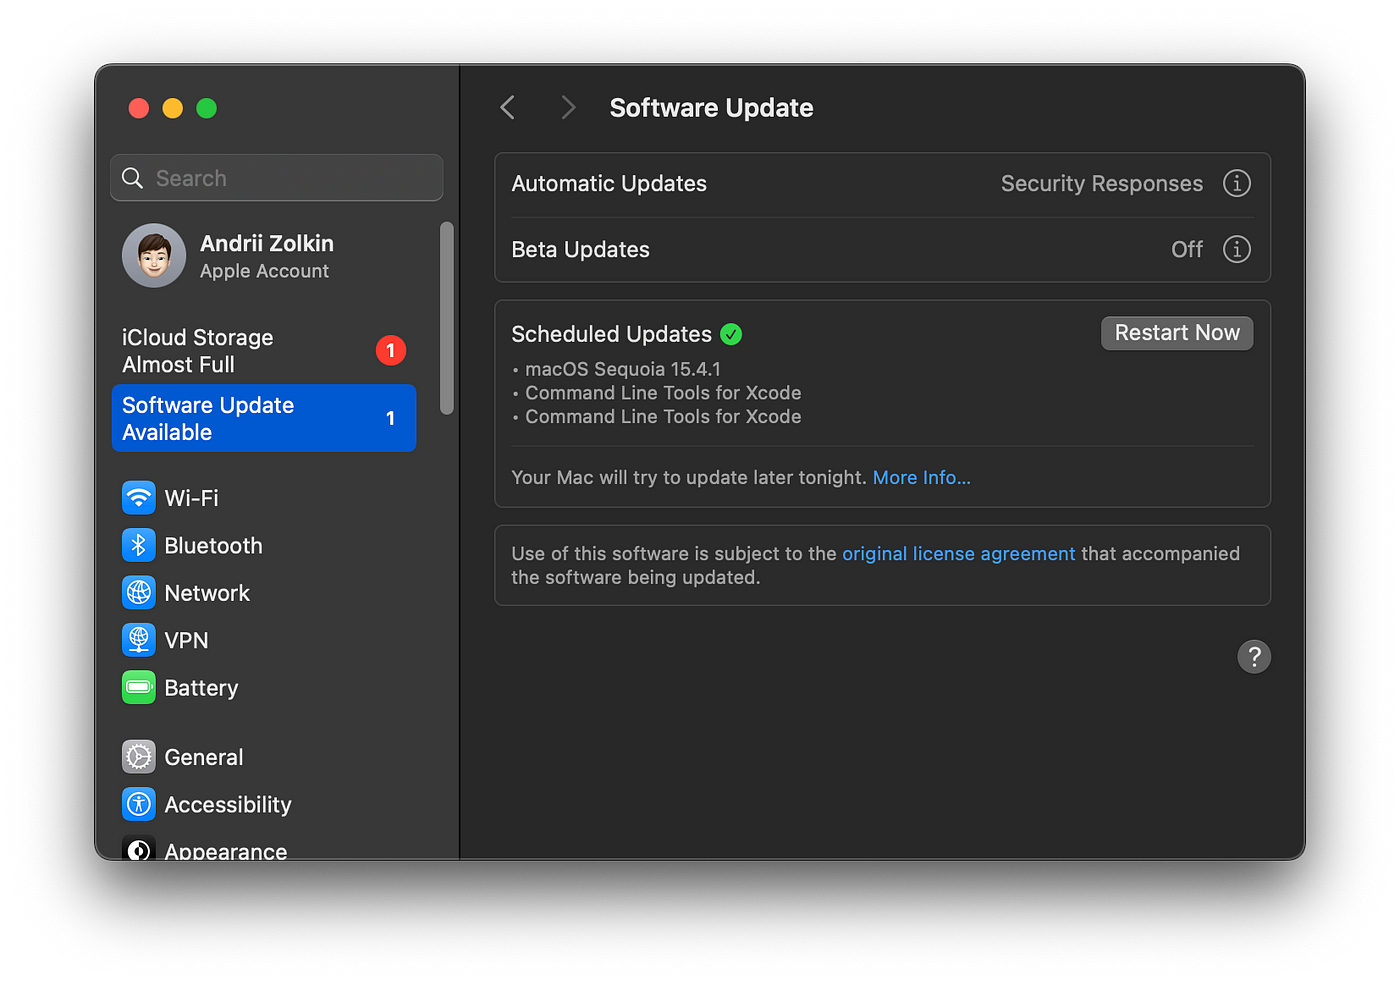Click the Network globe icon
This screenshot has width=1400, height=985.
[139, 593]
